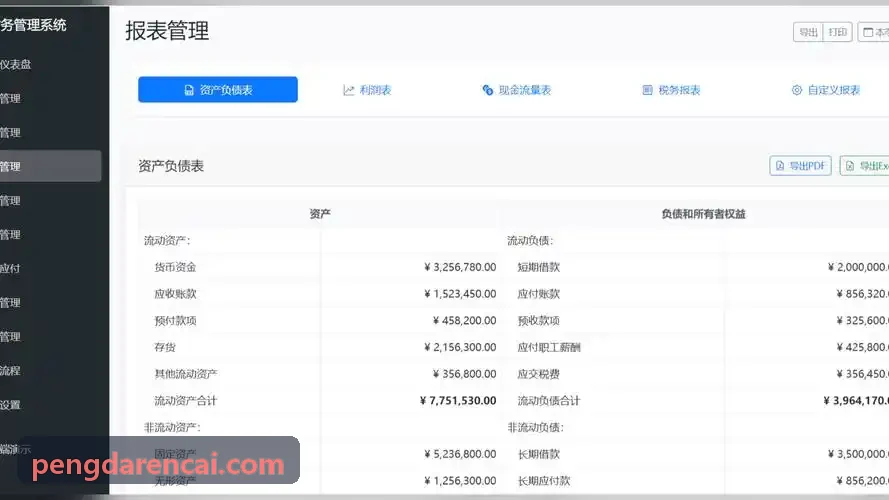Open the 设置 sidebar item
The width and height of the screenshot is (889, 500).
point(10,405)
